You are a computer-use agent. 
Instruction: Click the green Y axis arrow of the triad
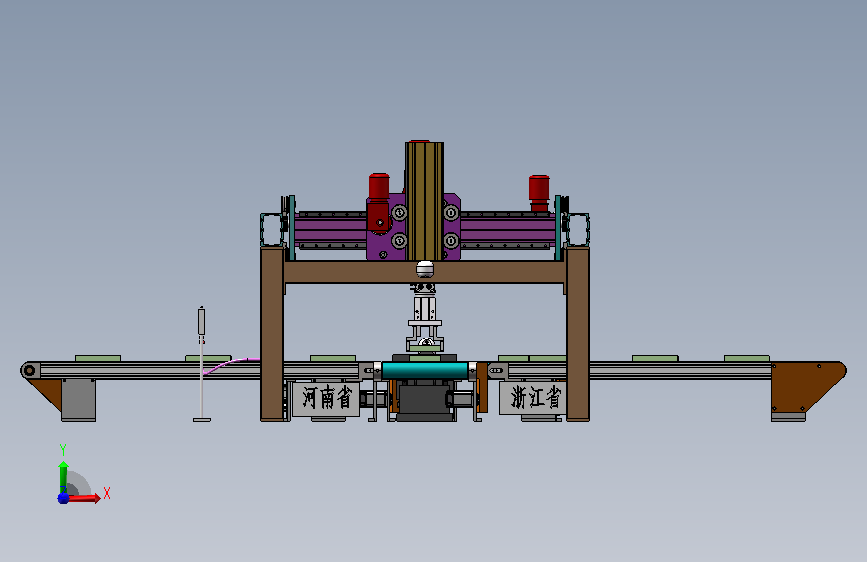click(x=64, y=477)
